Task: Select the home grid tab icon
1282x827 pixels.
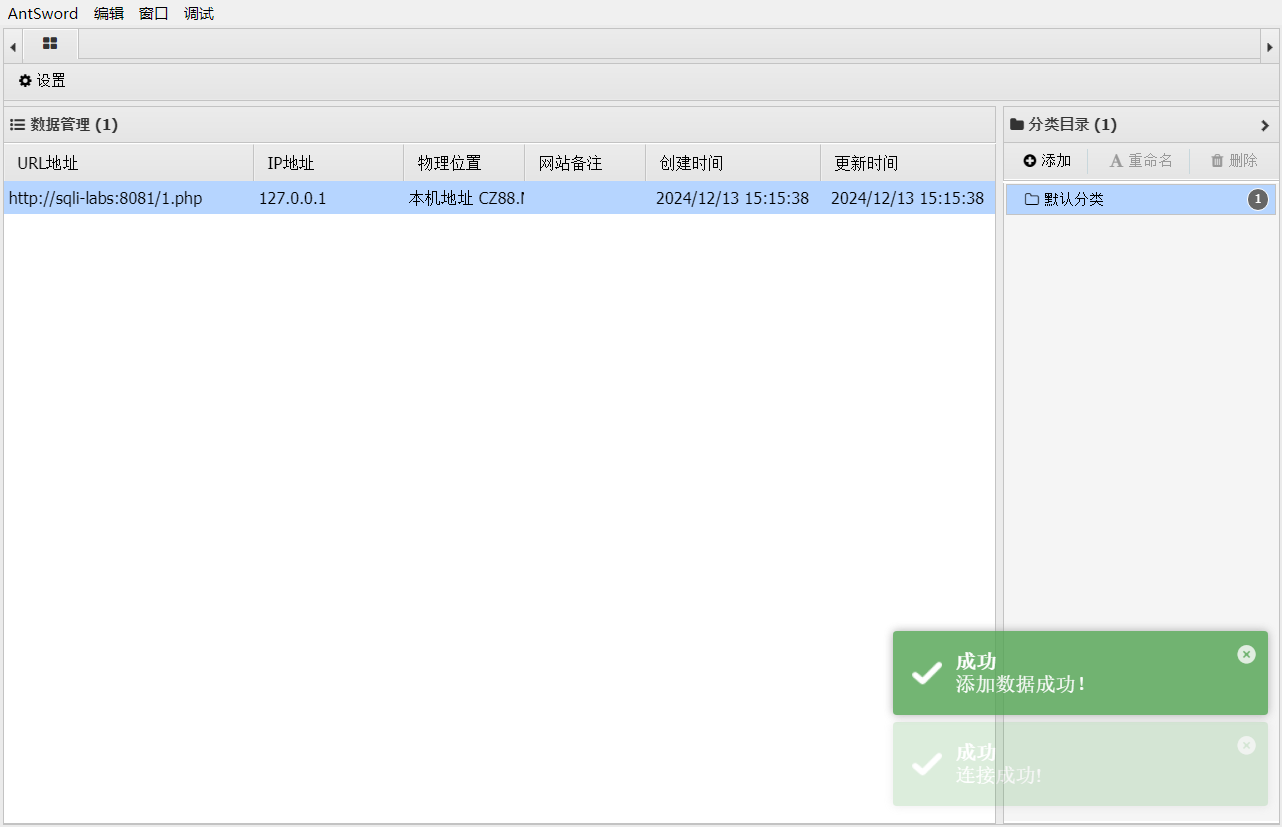Action: coord(50,44)
